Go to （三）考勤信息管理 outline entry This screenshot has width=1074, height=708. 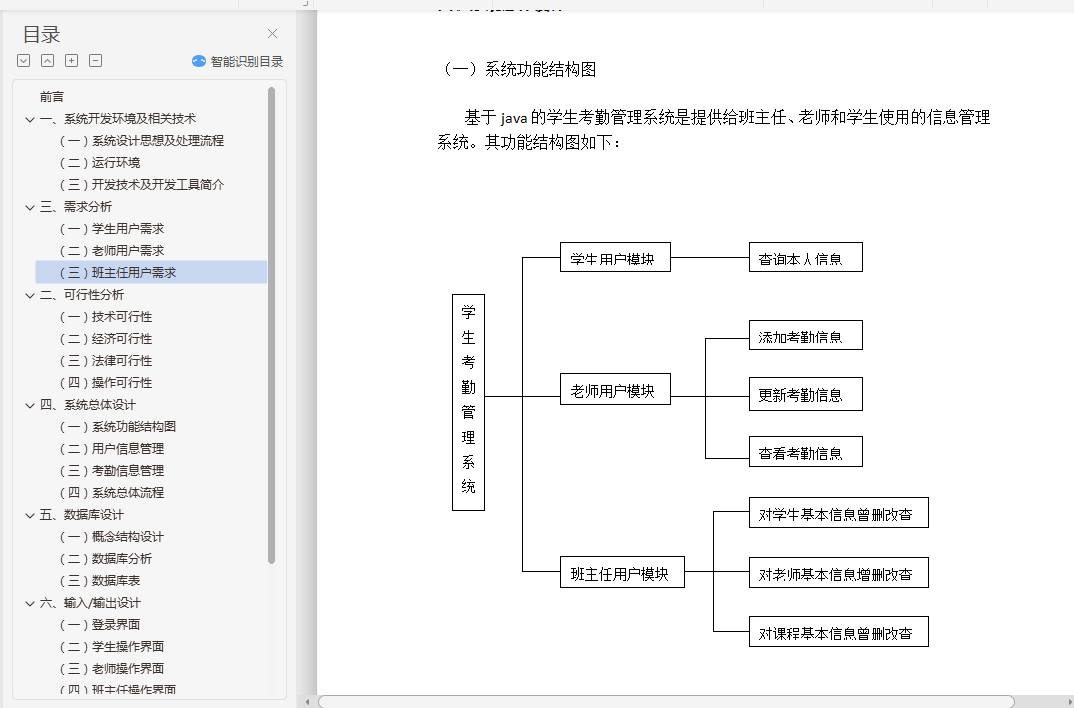(x=112, y=470)
